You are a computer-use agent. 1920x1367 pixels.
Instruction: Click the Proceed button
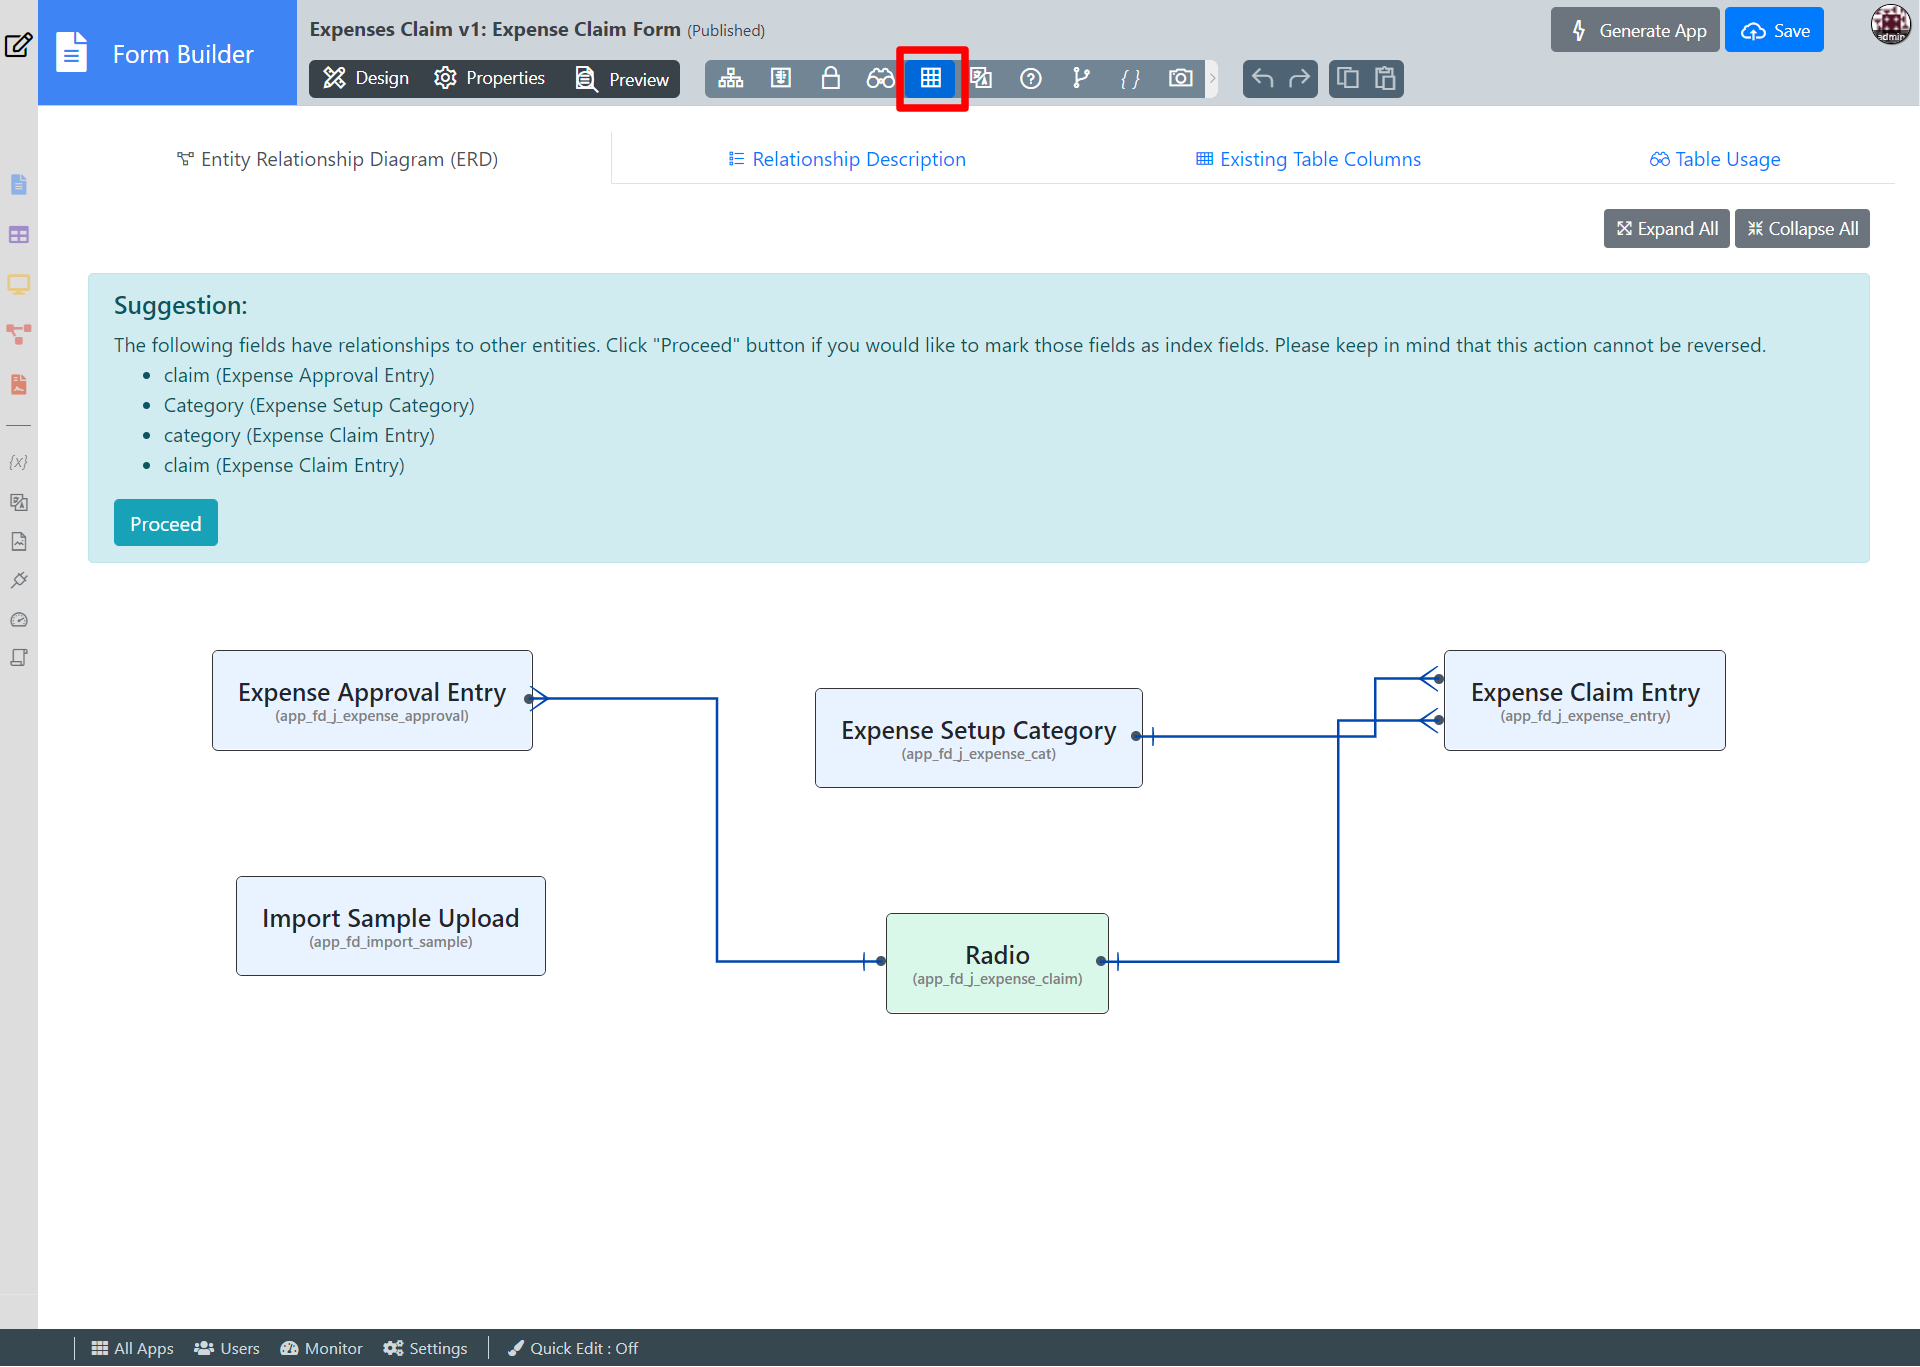(x=165, y=523)
